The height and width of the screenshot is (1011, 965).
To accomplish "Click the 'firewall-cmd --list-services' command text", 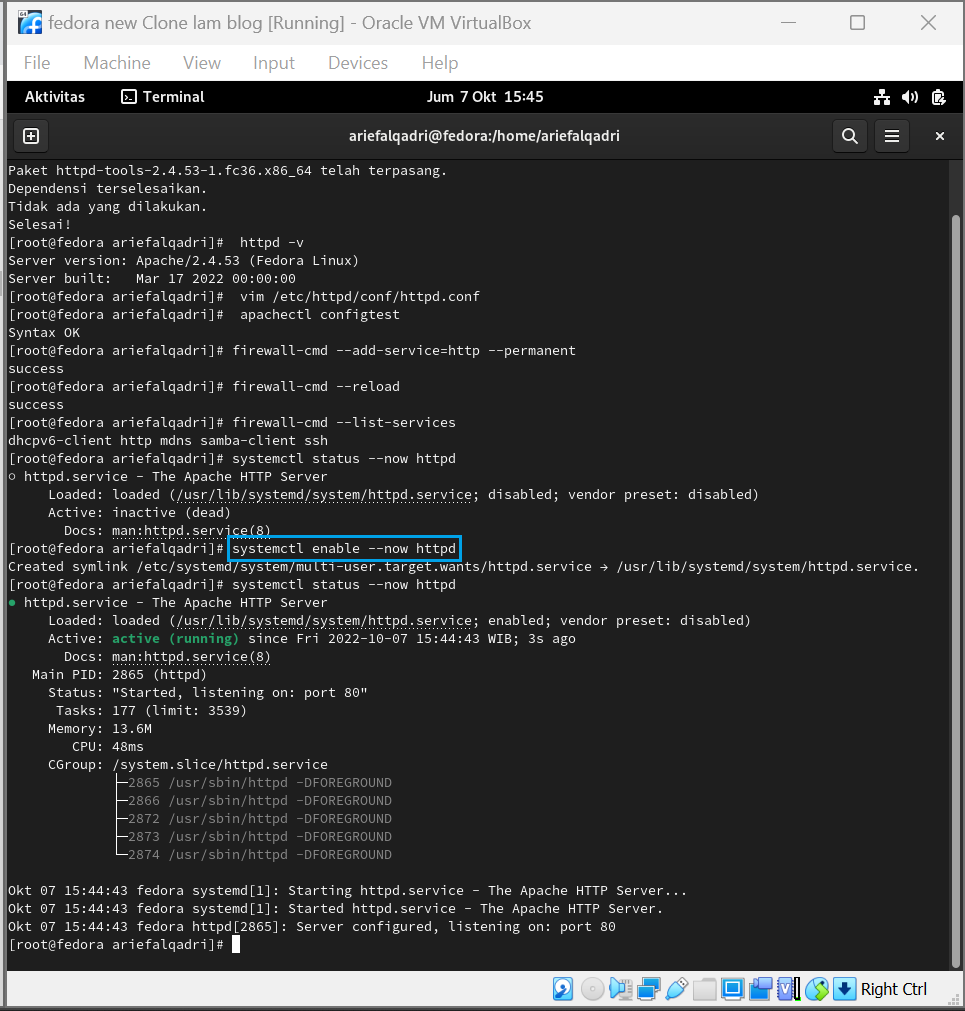I will (344, 423).
